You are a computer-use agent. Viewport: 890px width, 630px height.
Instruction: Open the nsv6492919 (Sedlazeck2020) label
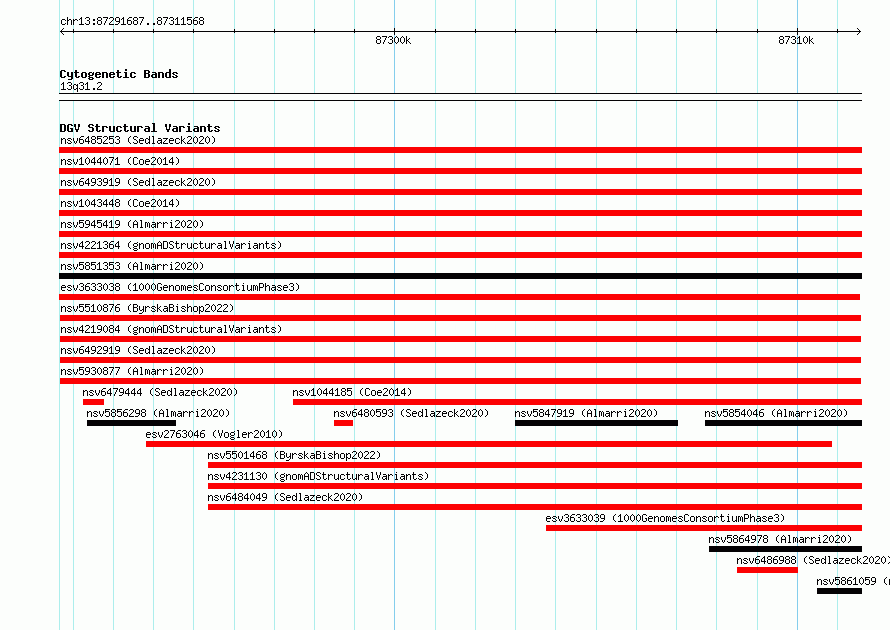[x=138, y=350]
